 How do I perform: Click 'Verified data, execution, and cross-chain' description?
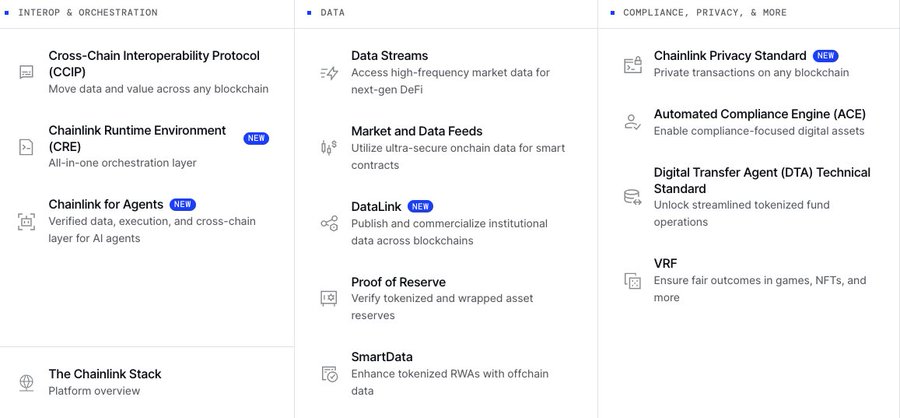coord(152,230)
